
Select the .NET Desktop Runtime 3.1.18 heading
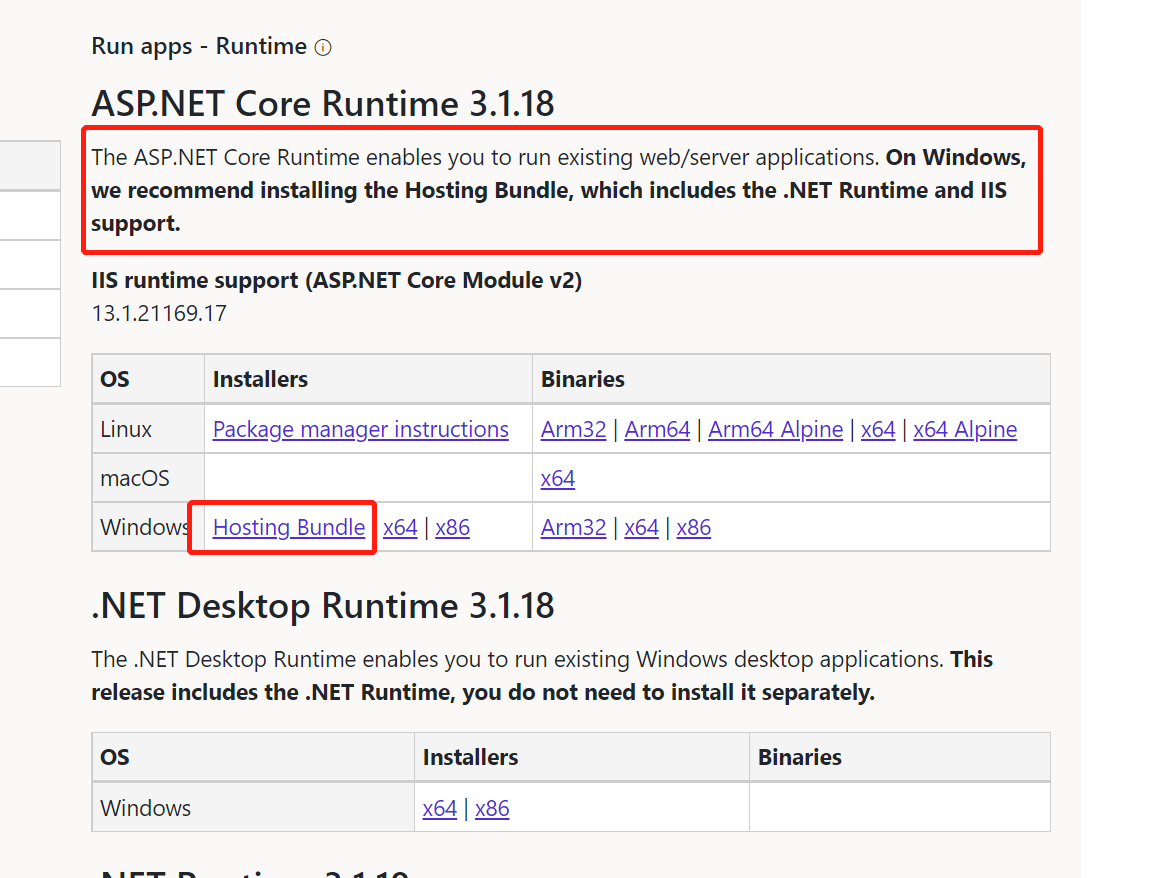(x=322, y=605)
